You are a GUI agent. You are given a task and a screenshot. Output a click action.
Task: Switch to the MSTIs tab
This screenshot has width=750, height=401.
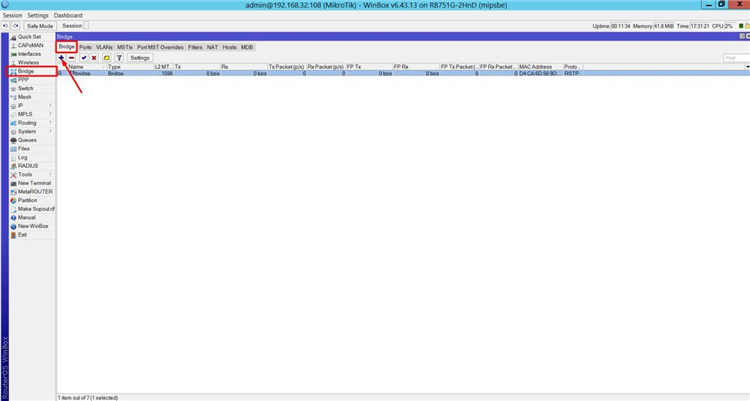[x=125, y=47]
